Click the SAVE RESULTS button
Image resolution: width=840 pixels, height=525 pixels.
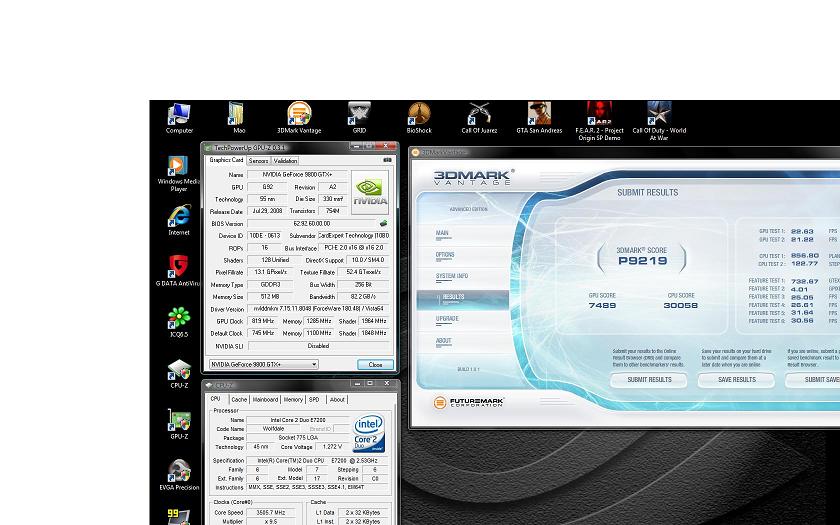737,380
